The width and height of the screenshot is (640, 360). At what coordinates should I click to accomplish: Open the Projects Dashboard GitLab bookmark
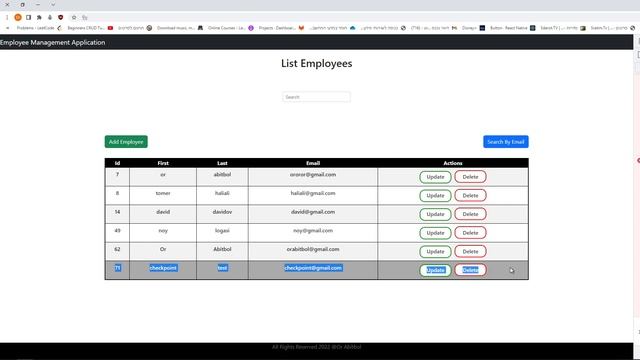[x=281, y=28]
